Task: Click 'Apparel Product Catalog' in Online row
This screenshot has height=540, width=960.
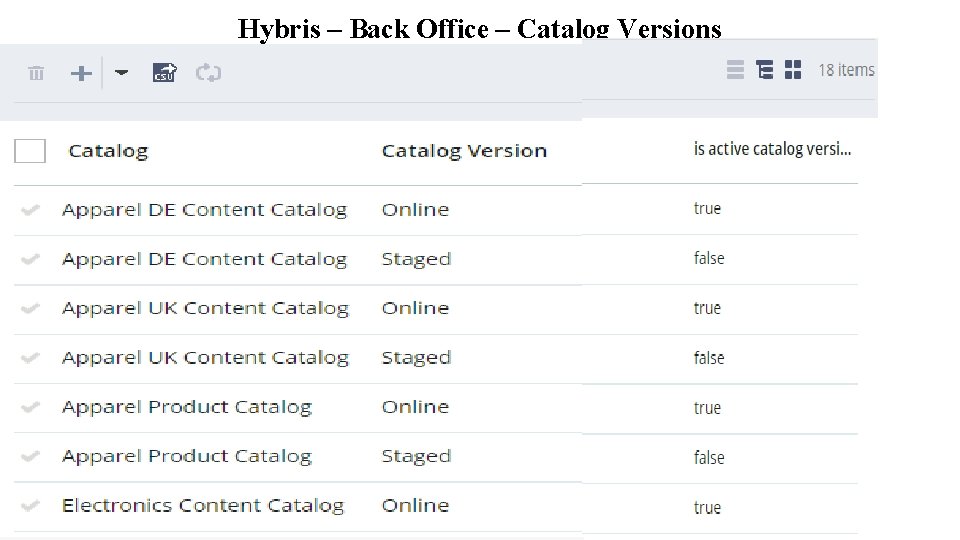Action: tap(187, 407)
